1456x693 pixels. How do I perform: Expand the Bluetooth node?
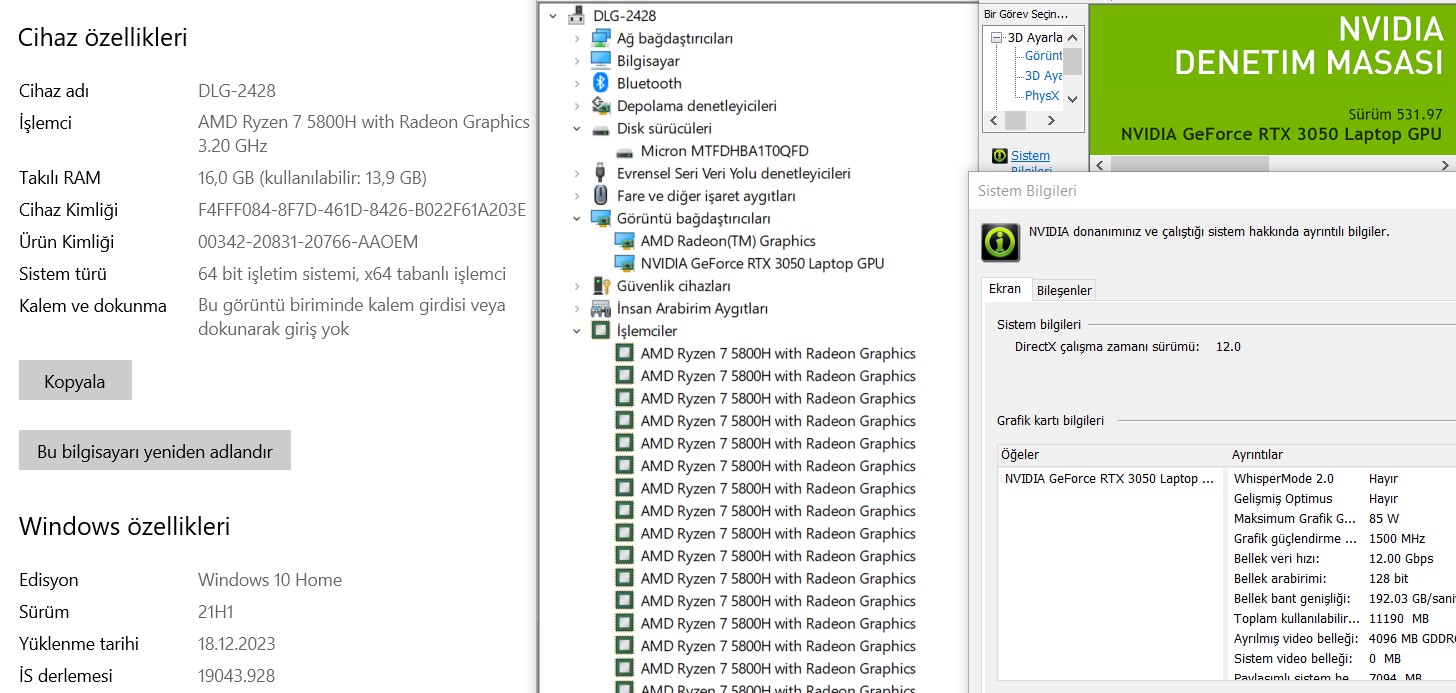[x=577, y=83]
